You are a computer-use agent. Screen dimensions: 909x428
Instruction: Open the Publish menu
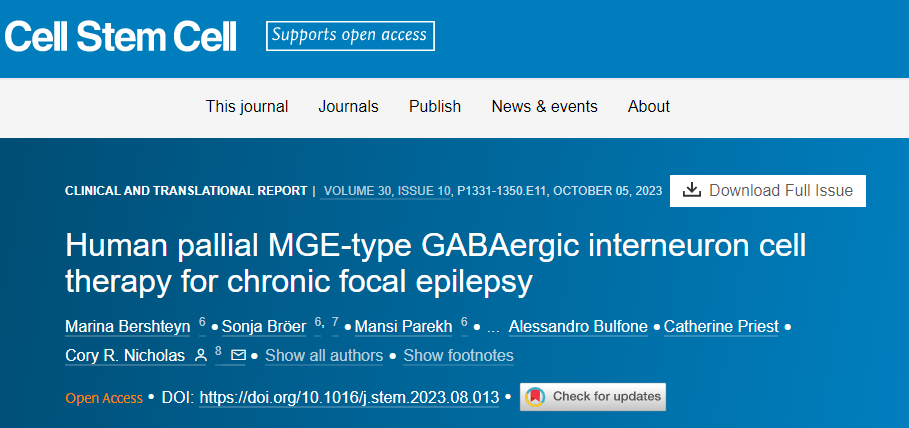pos(435,107)
